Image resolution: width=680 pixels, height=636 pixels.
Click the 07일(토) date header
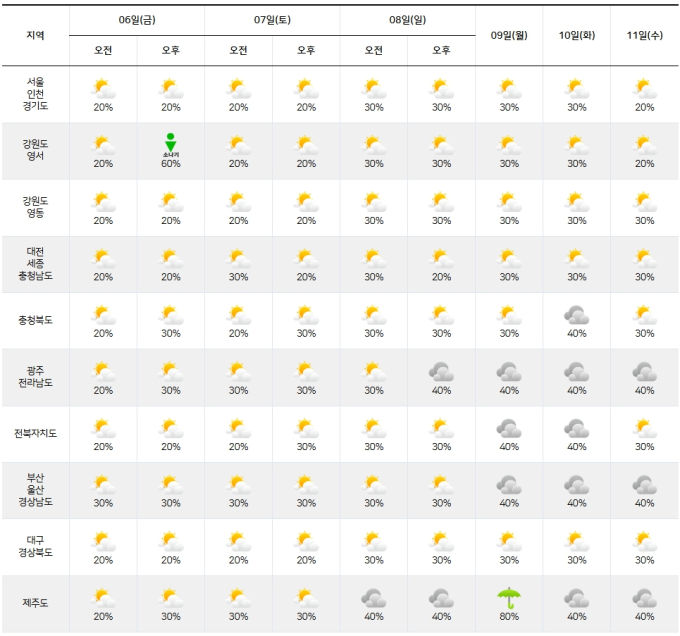click(272, 20)
